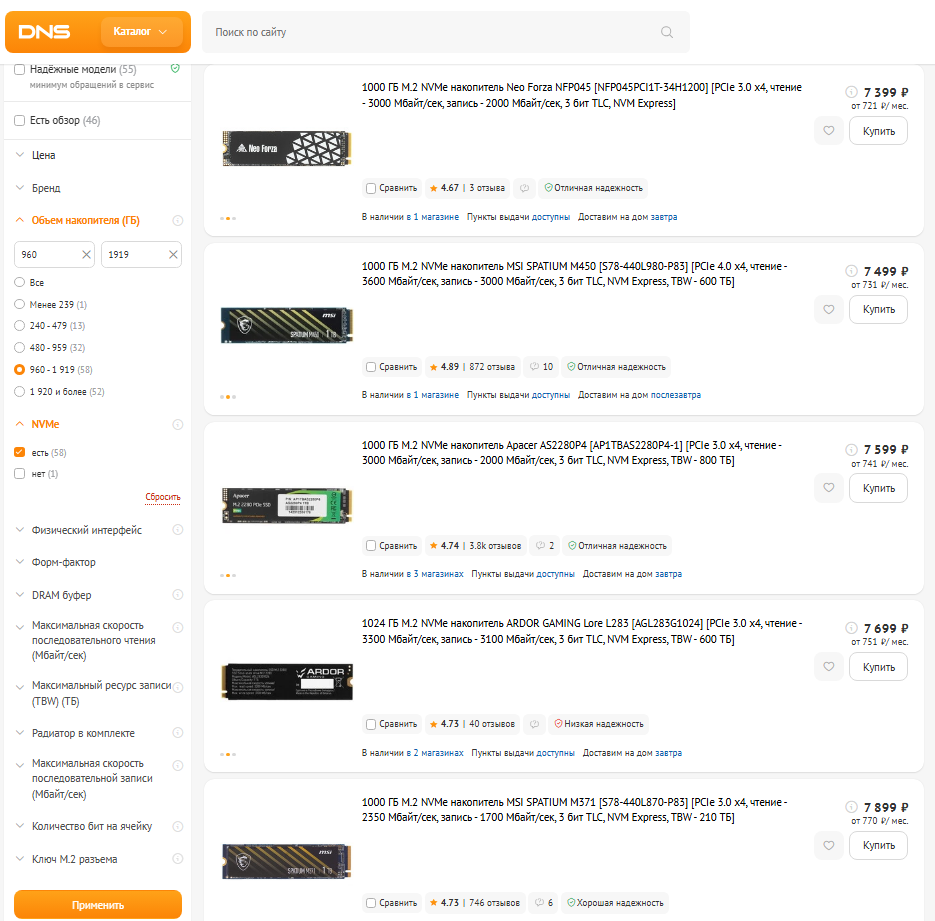Open price info icon next to 7 599 ₽
935x921 pixels.
point(852,449)
